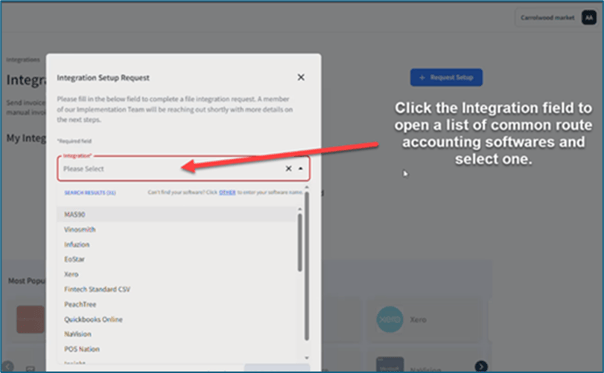Click the Integrations breadcrumb in background
This screenshot has height=373, width=604.
click(23, 60)
